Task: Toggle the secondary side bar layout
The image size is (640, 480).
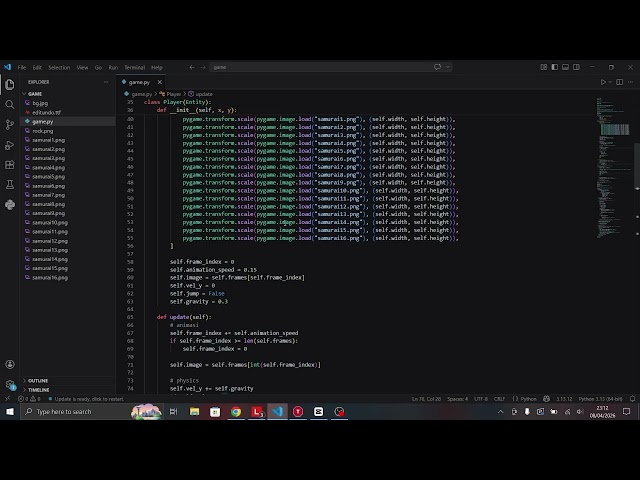Action: (x=576, y=67)
